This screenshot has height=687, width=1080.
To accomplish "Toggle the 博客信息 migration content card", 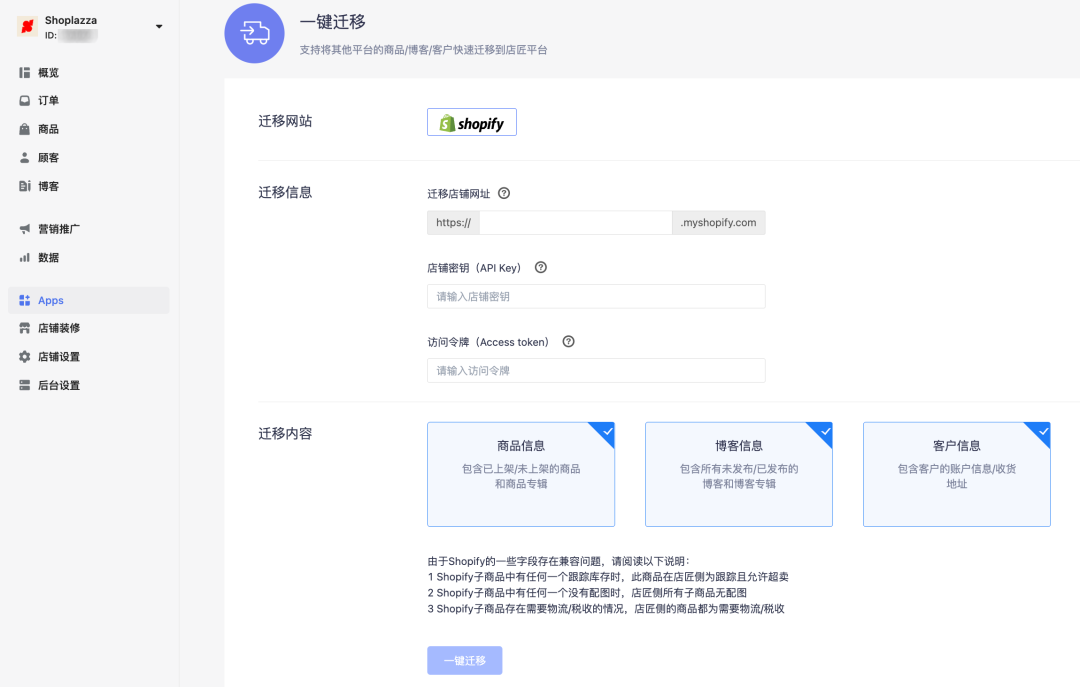I will [739, 474].
